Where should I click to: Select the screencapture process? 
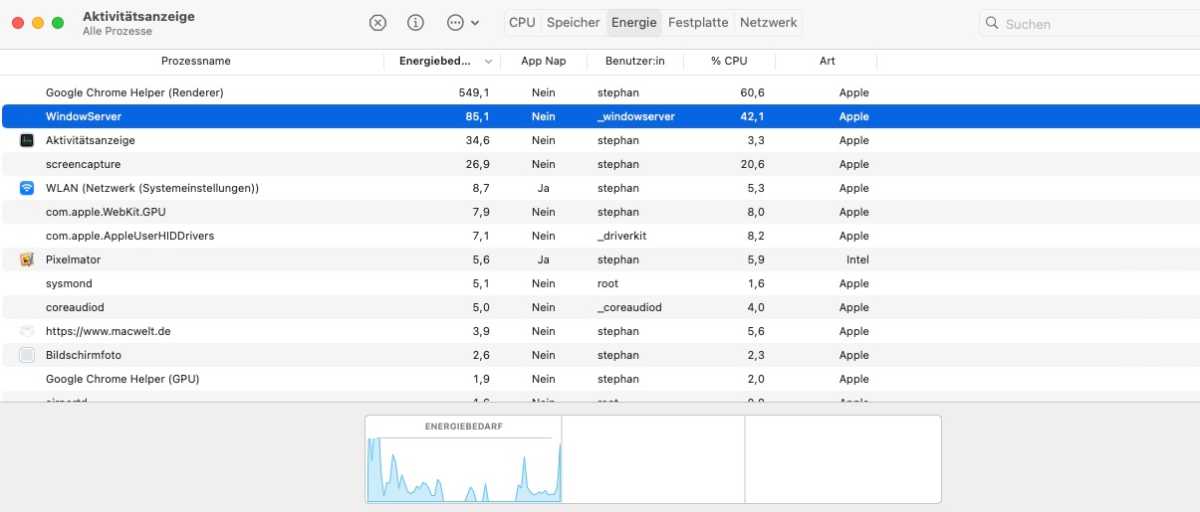pos(83,164)
